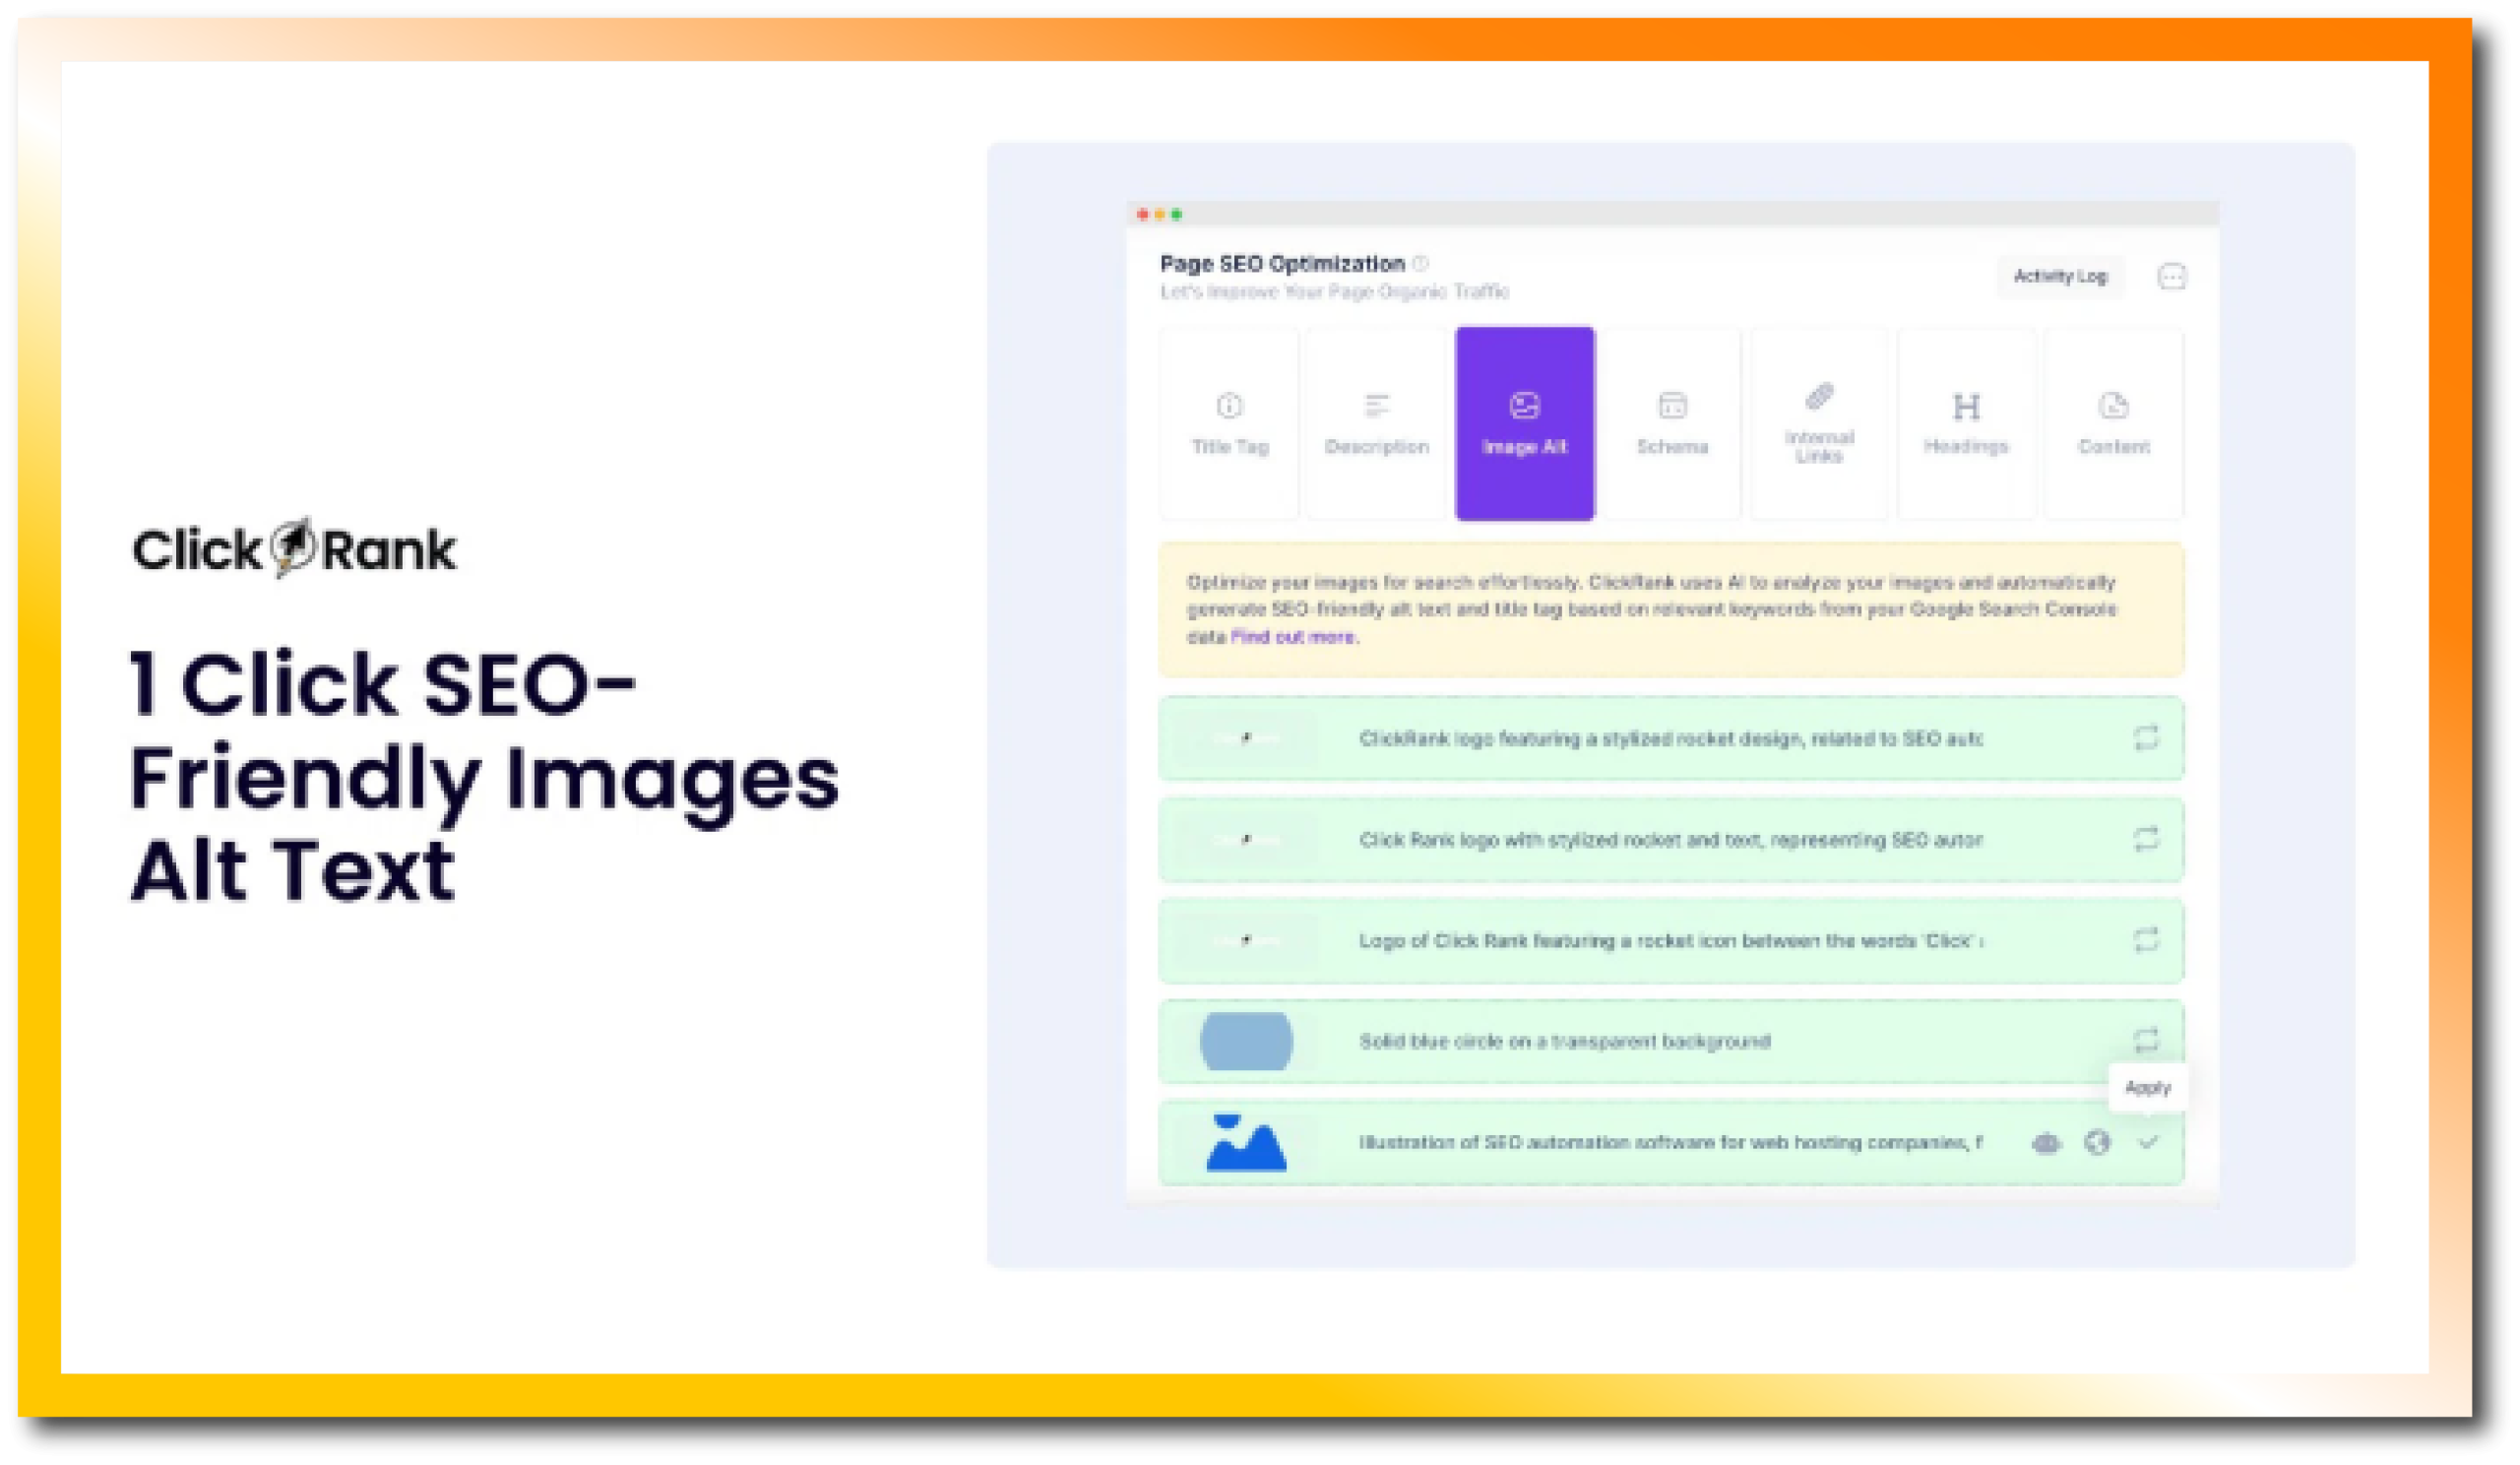This screenshot has width=2520, height=1465.
Task: Open the Content tab
Action: point(2113,423)
